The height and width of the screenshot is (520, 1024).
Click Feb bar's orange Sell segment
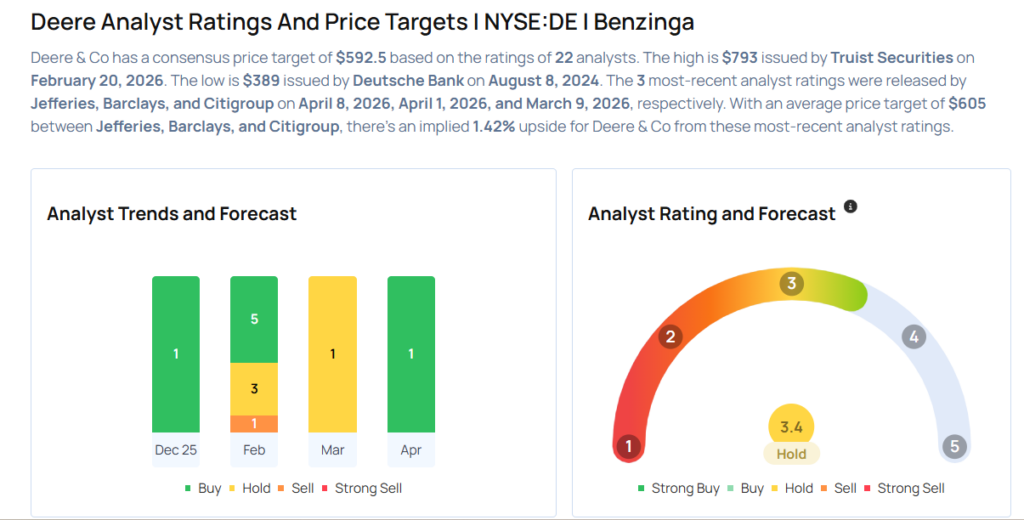pos(254,423)
